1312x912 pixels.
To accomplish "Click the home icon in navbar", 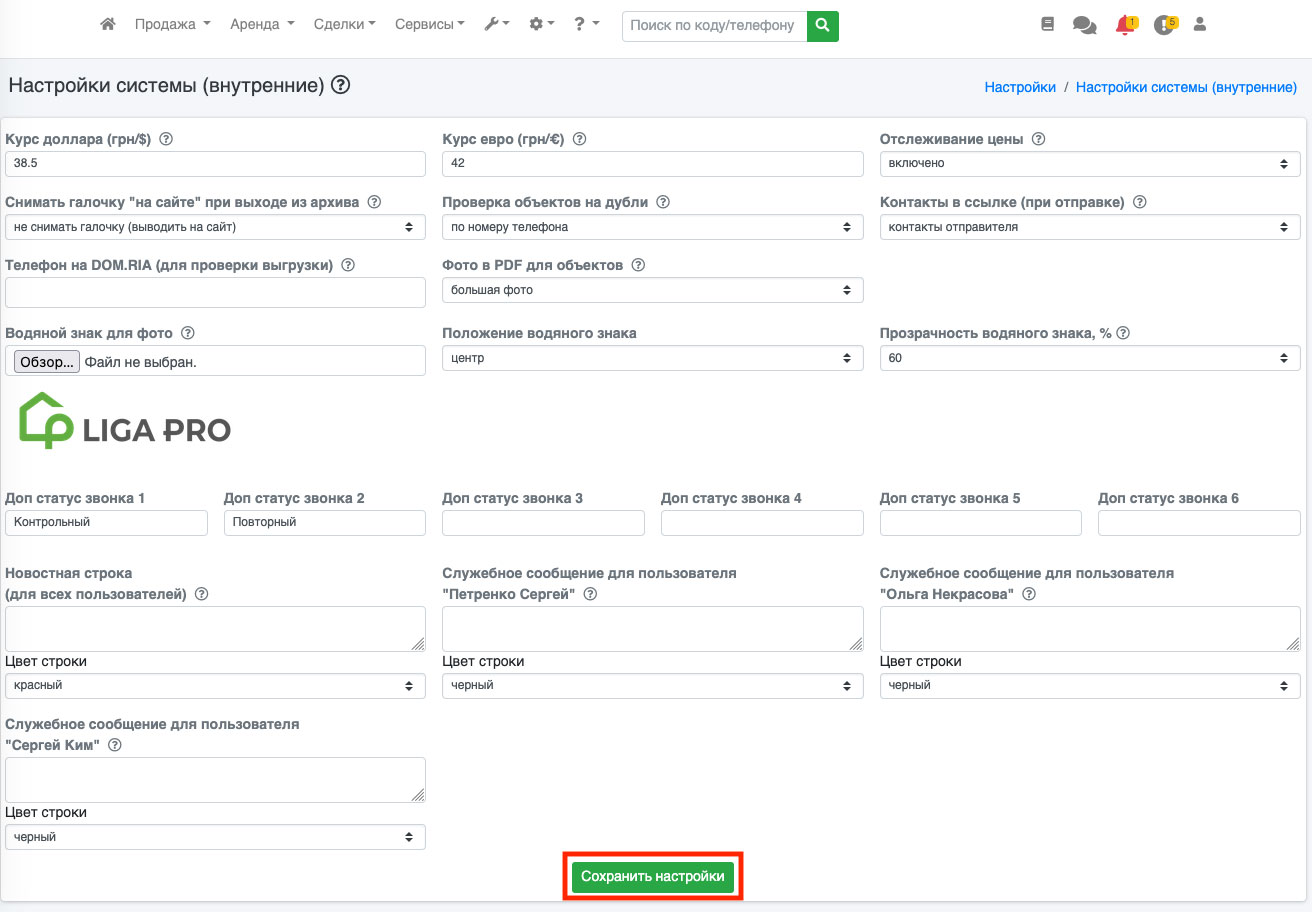I will point(108,25).
